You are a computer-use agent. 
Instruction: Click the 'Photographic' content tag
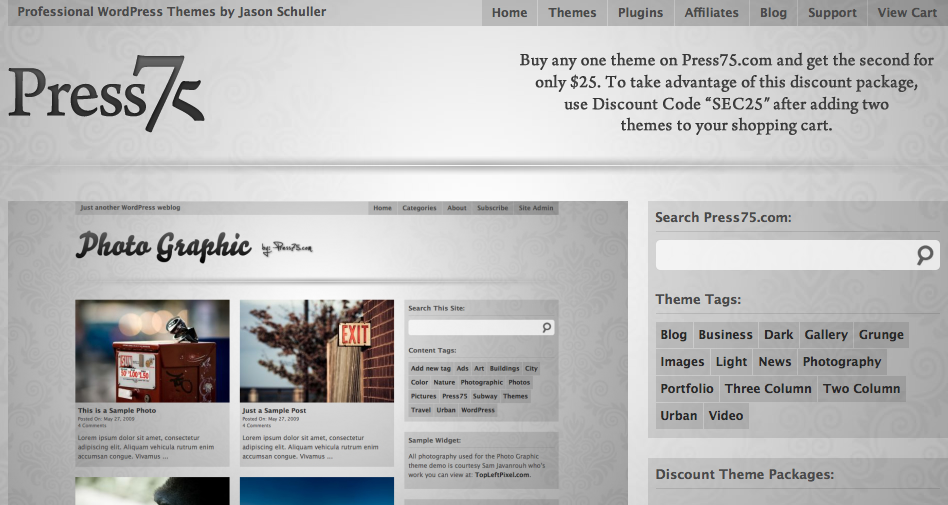481,382
